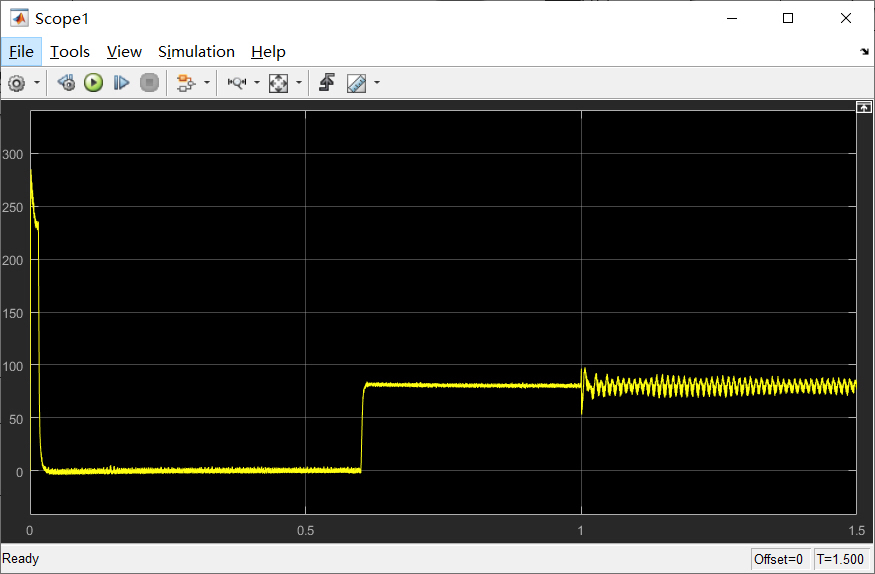Expand the configuration properties dropdown arrow
The width and height of the screenshot is (875, 574).
(37, 83)
